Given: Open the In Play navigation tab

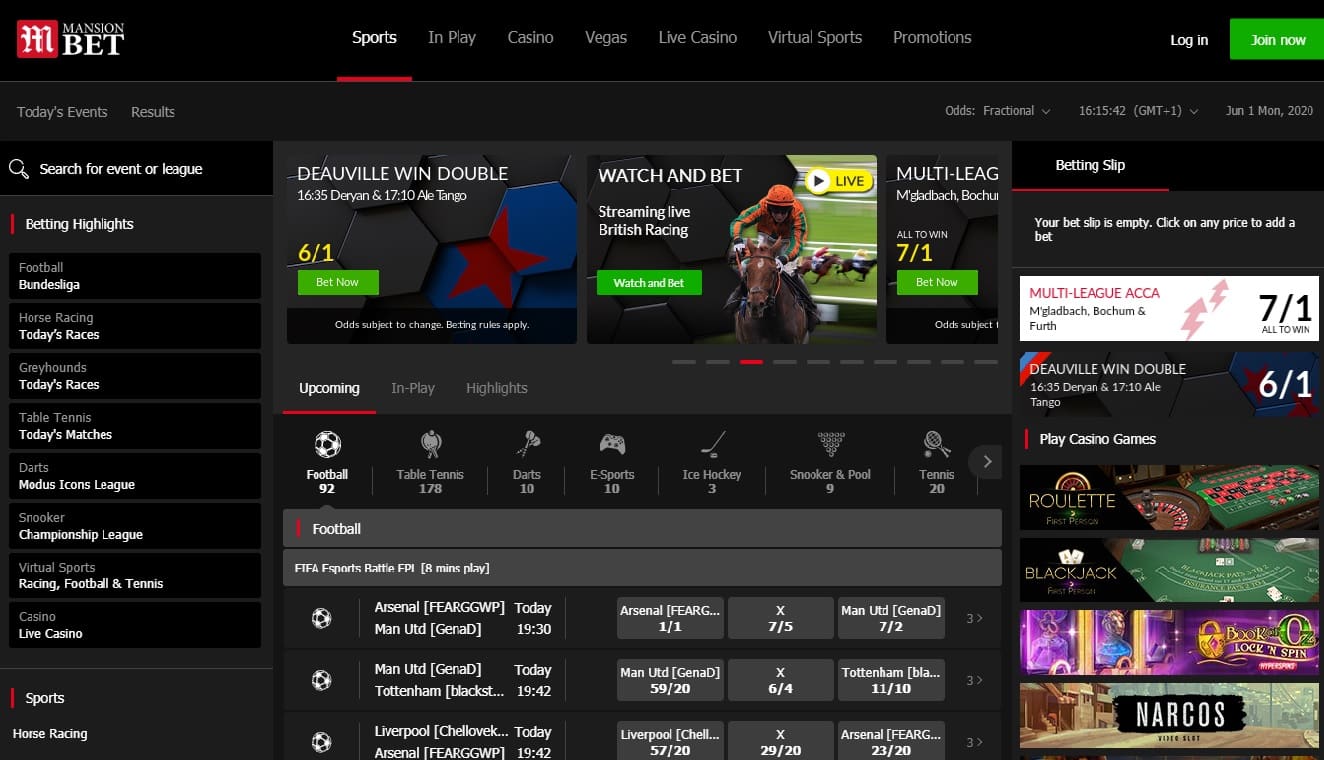Looking at the screenshot, I should click(452, 38).
